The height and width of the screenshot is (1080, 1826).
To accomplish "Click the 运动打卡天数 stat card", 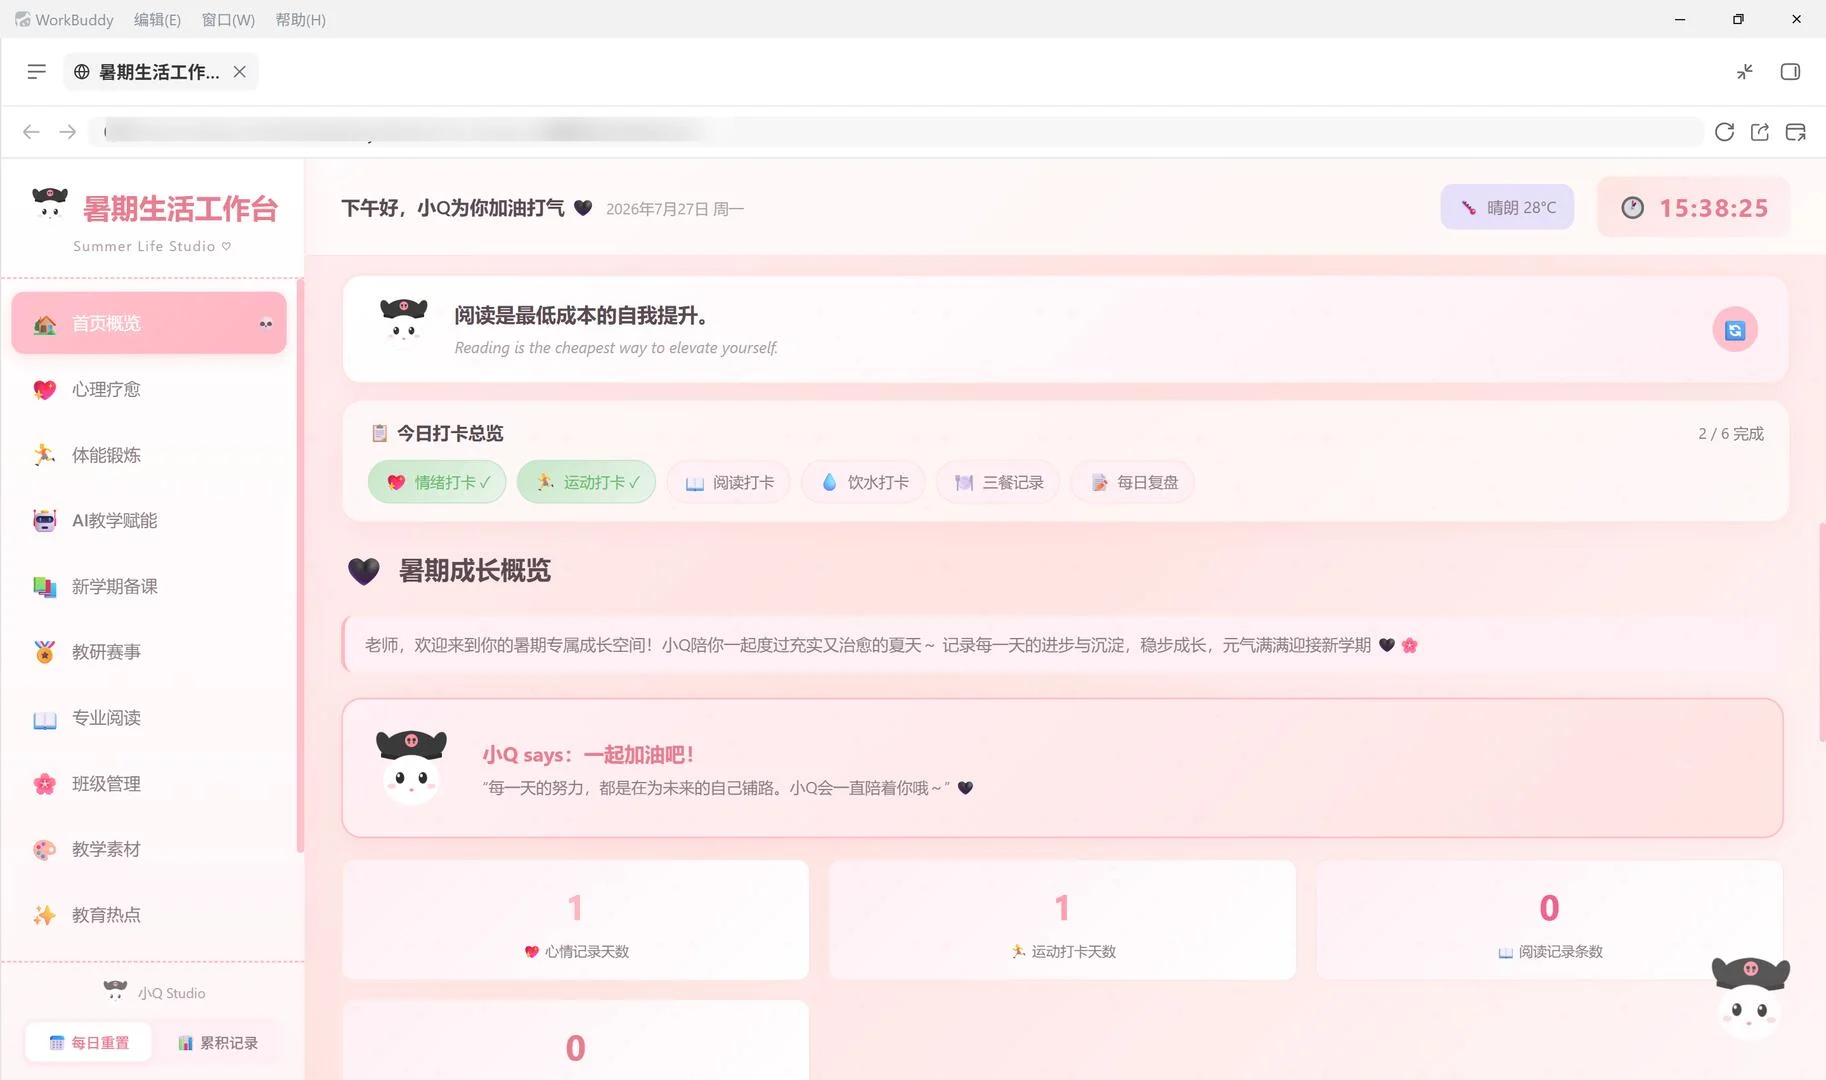I will pyautogui.click(x=1062, y=920).
